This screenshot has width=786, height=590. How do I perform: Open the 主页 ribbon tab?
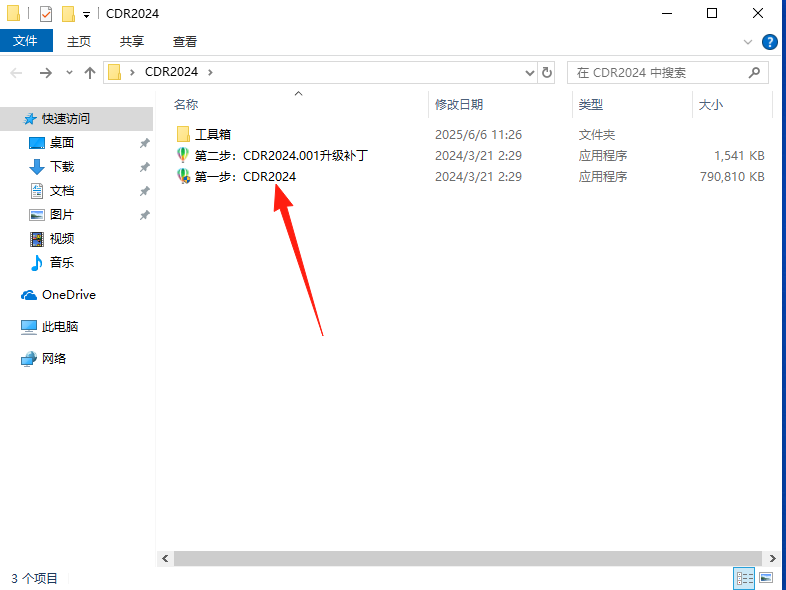(x=79, y=42)
